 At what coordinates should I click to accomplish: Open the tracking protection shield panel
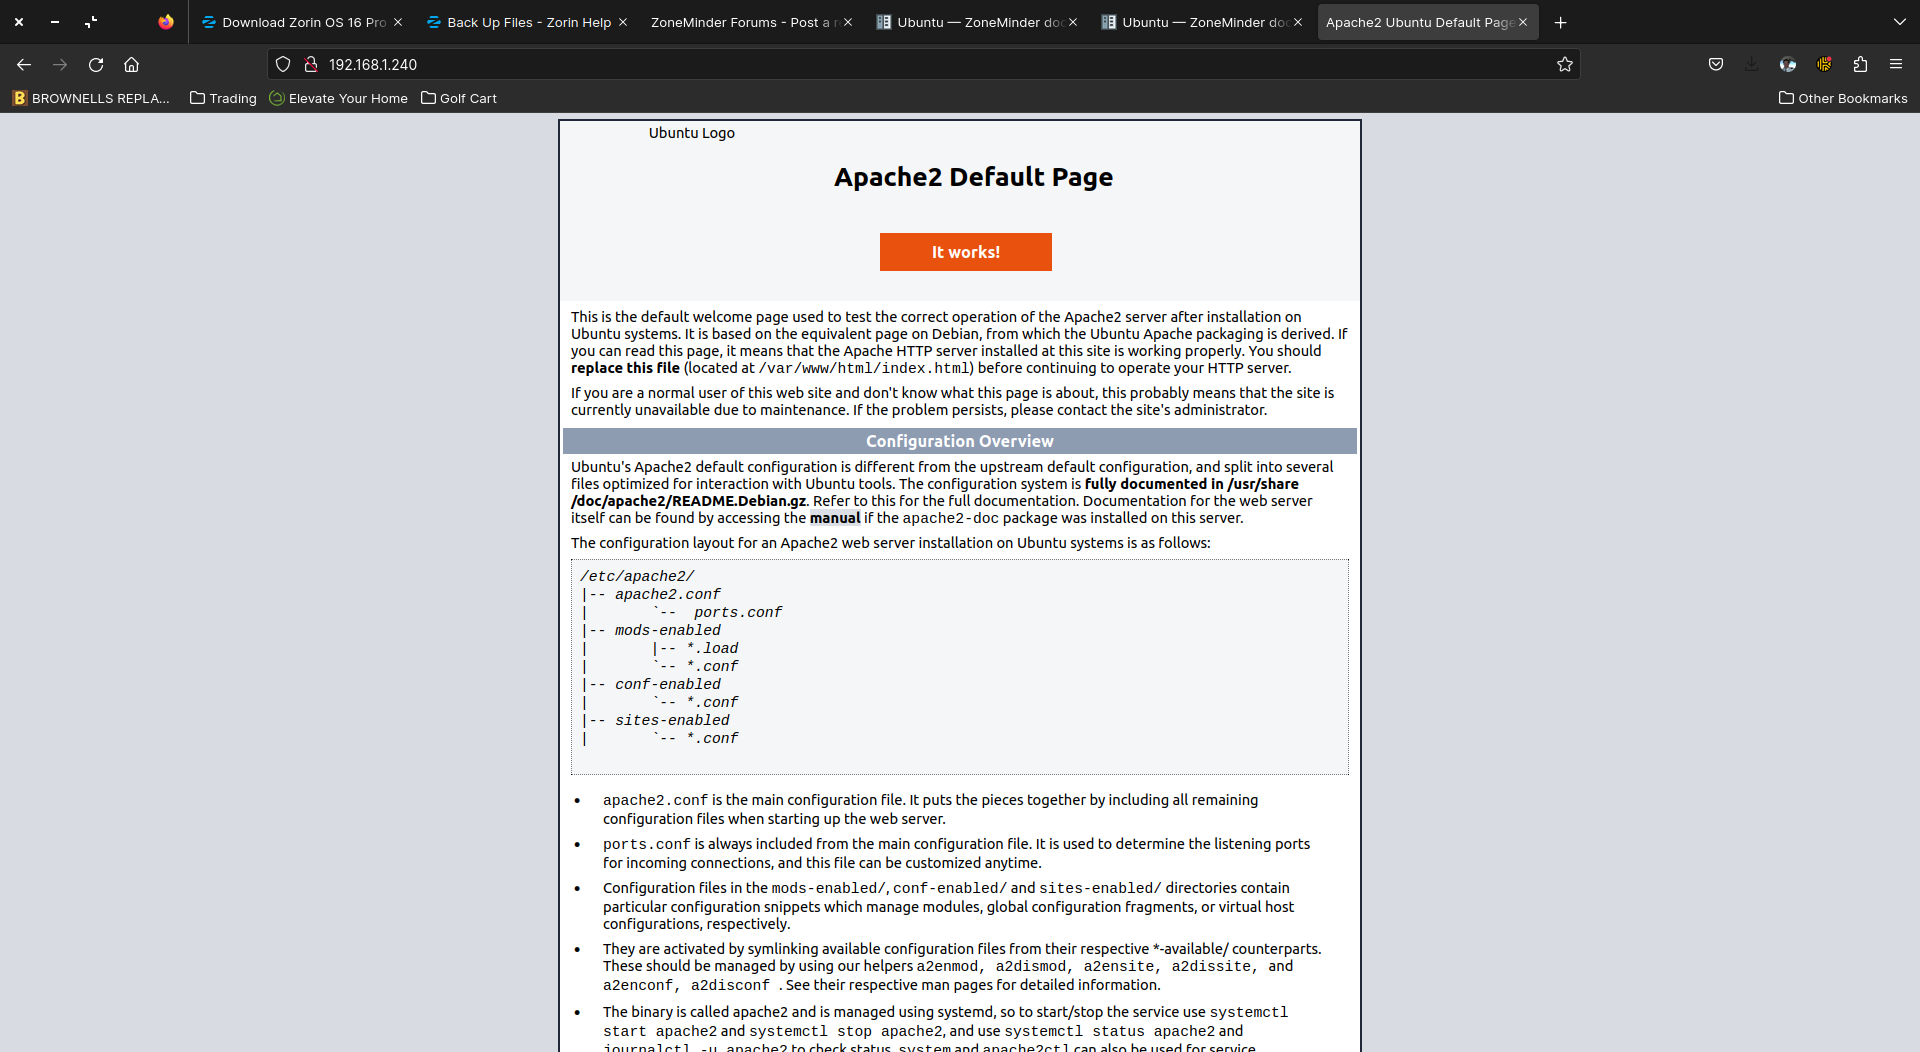(283, 65)
